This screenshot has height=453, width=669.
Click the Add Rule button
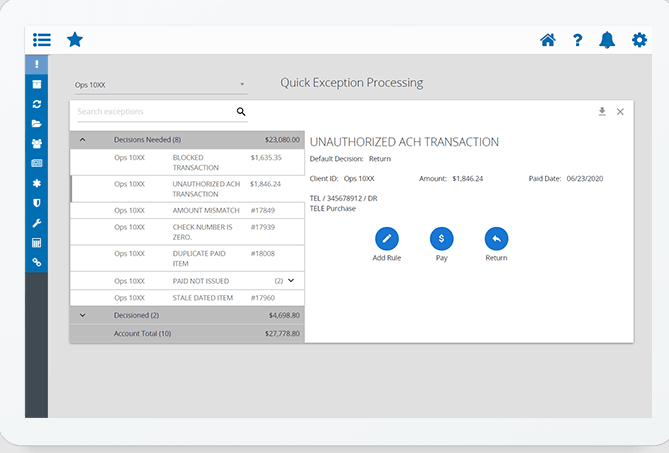click(x=386, y=239)
